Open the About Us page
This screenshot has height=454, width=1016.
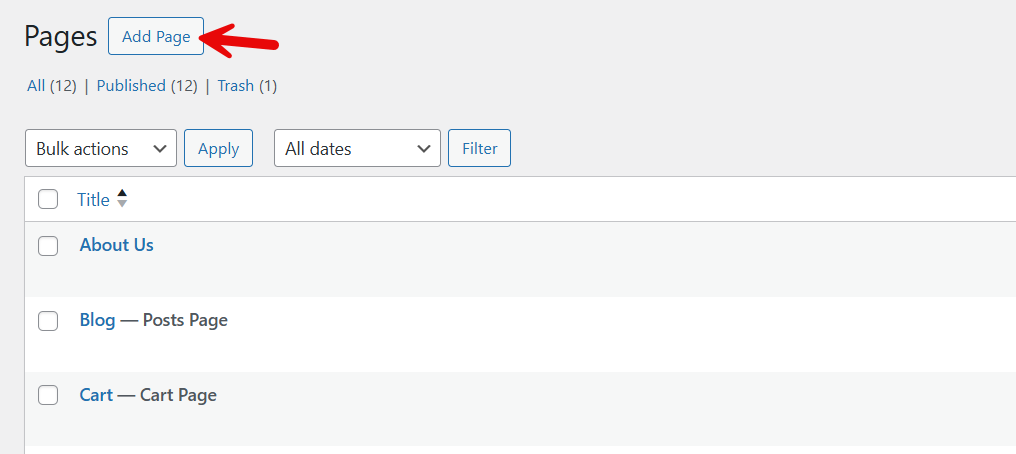tap(116, 245)
